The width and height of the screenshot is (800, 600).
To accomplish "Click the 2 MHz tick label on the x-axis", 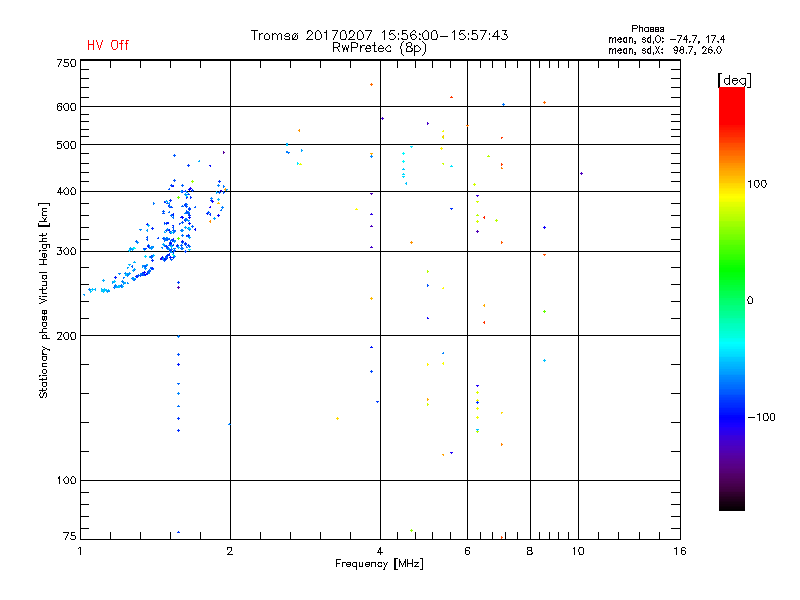I will point(230,551).
